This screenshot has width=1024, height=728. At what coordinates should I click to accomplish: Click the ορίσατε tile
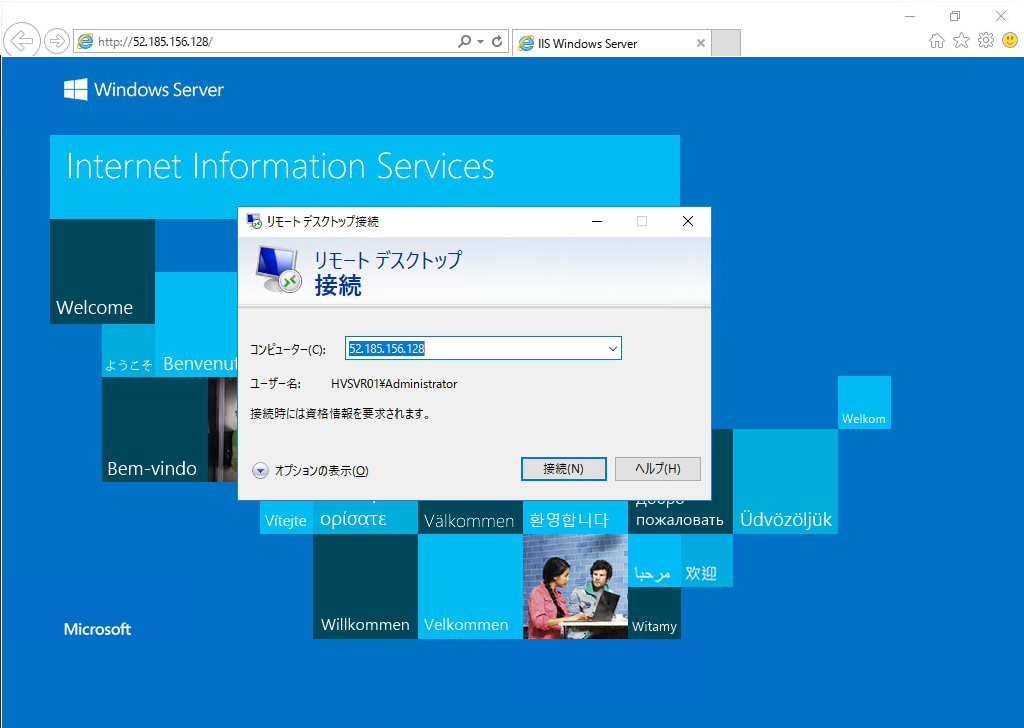365,518
